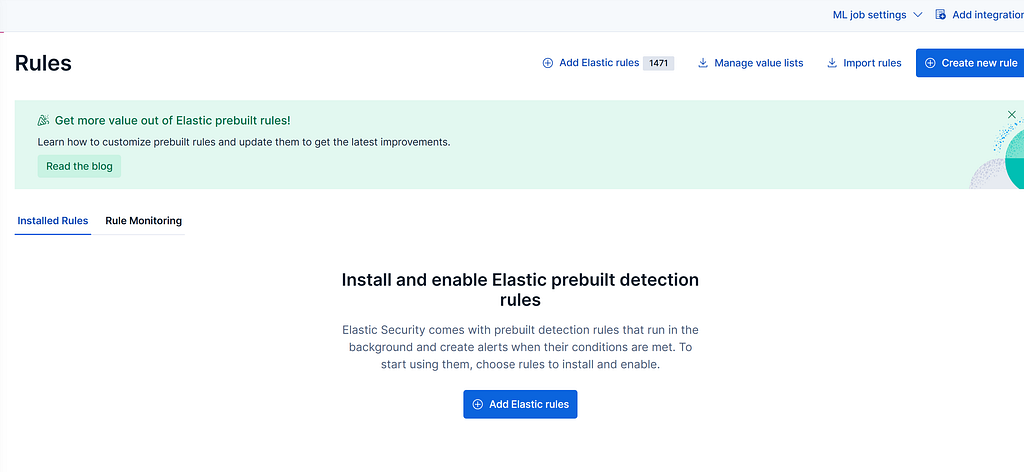Open the ML job settings dropdown

point(869,15)
